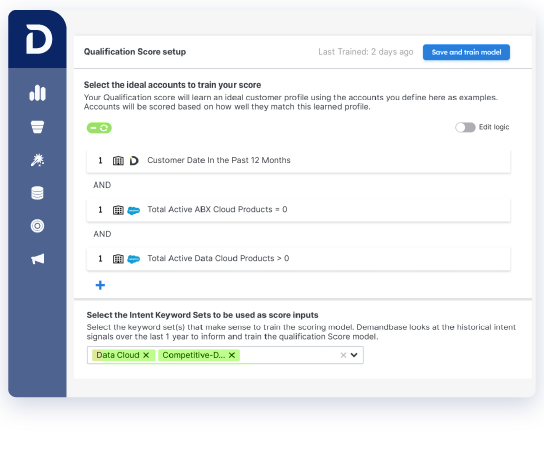Click the green minus-refresh pill toggle
The width and height of the screenshot is (544, 451).
tap(99, 128)
